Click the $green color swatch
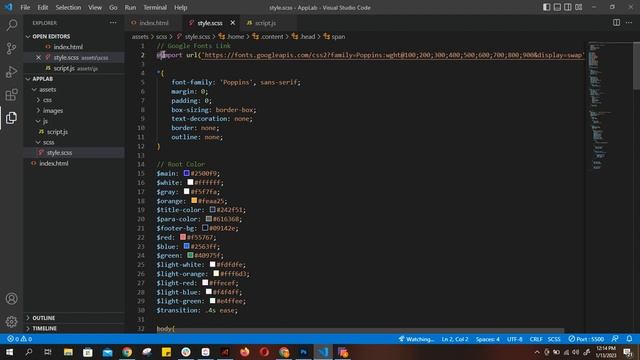The width and height of the screenshot is (640, 360). 190,255
